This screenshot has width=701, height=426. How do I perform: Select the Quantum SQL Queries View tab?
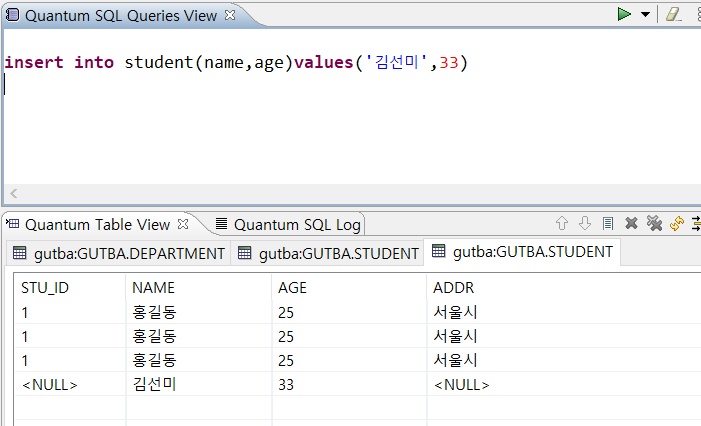coord(121,16)
